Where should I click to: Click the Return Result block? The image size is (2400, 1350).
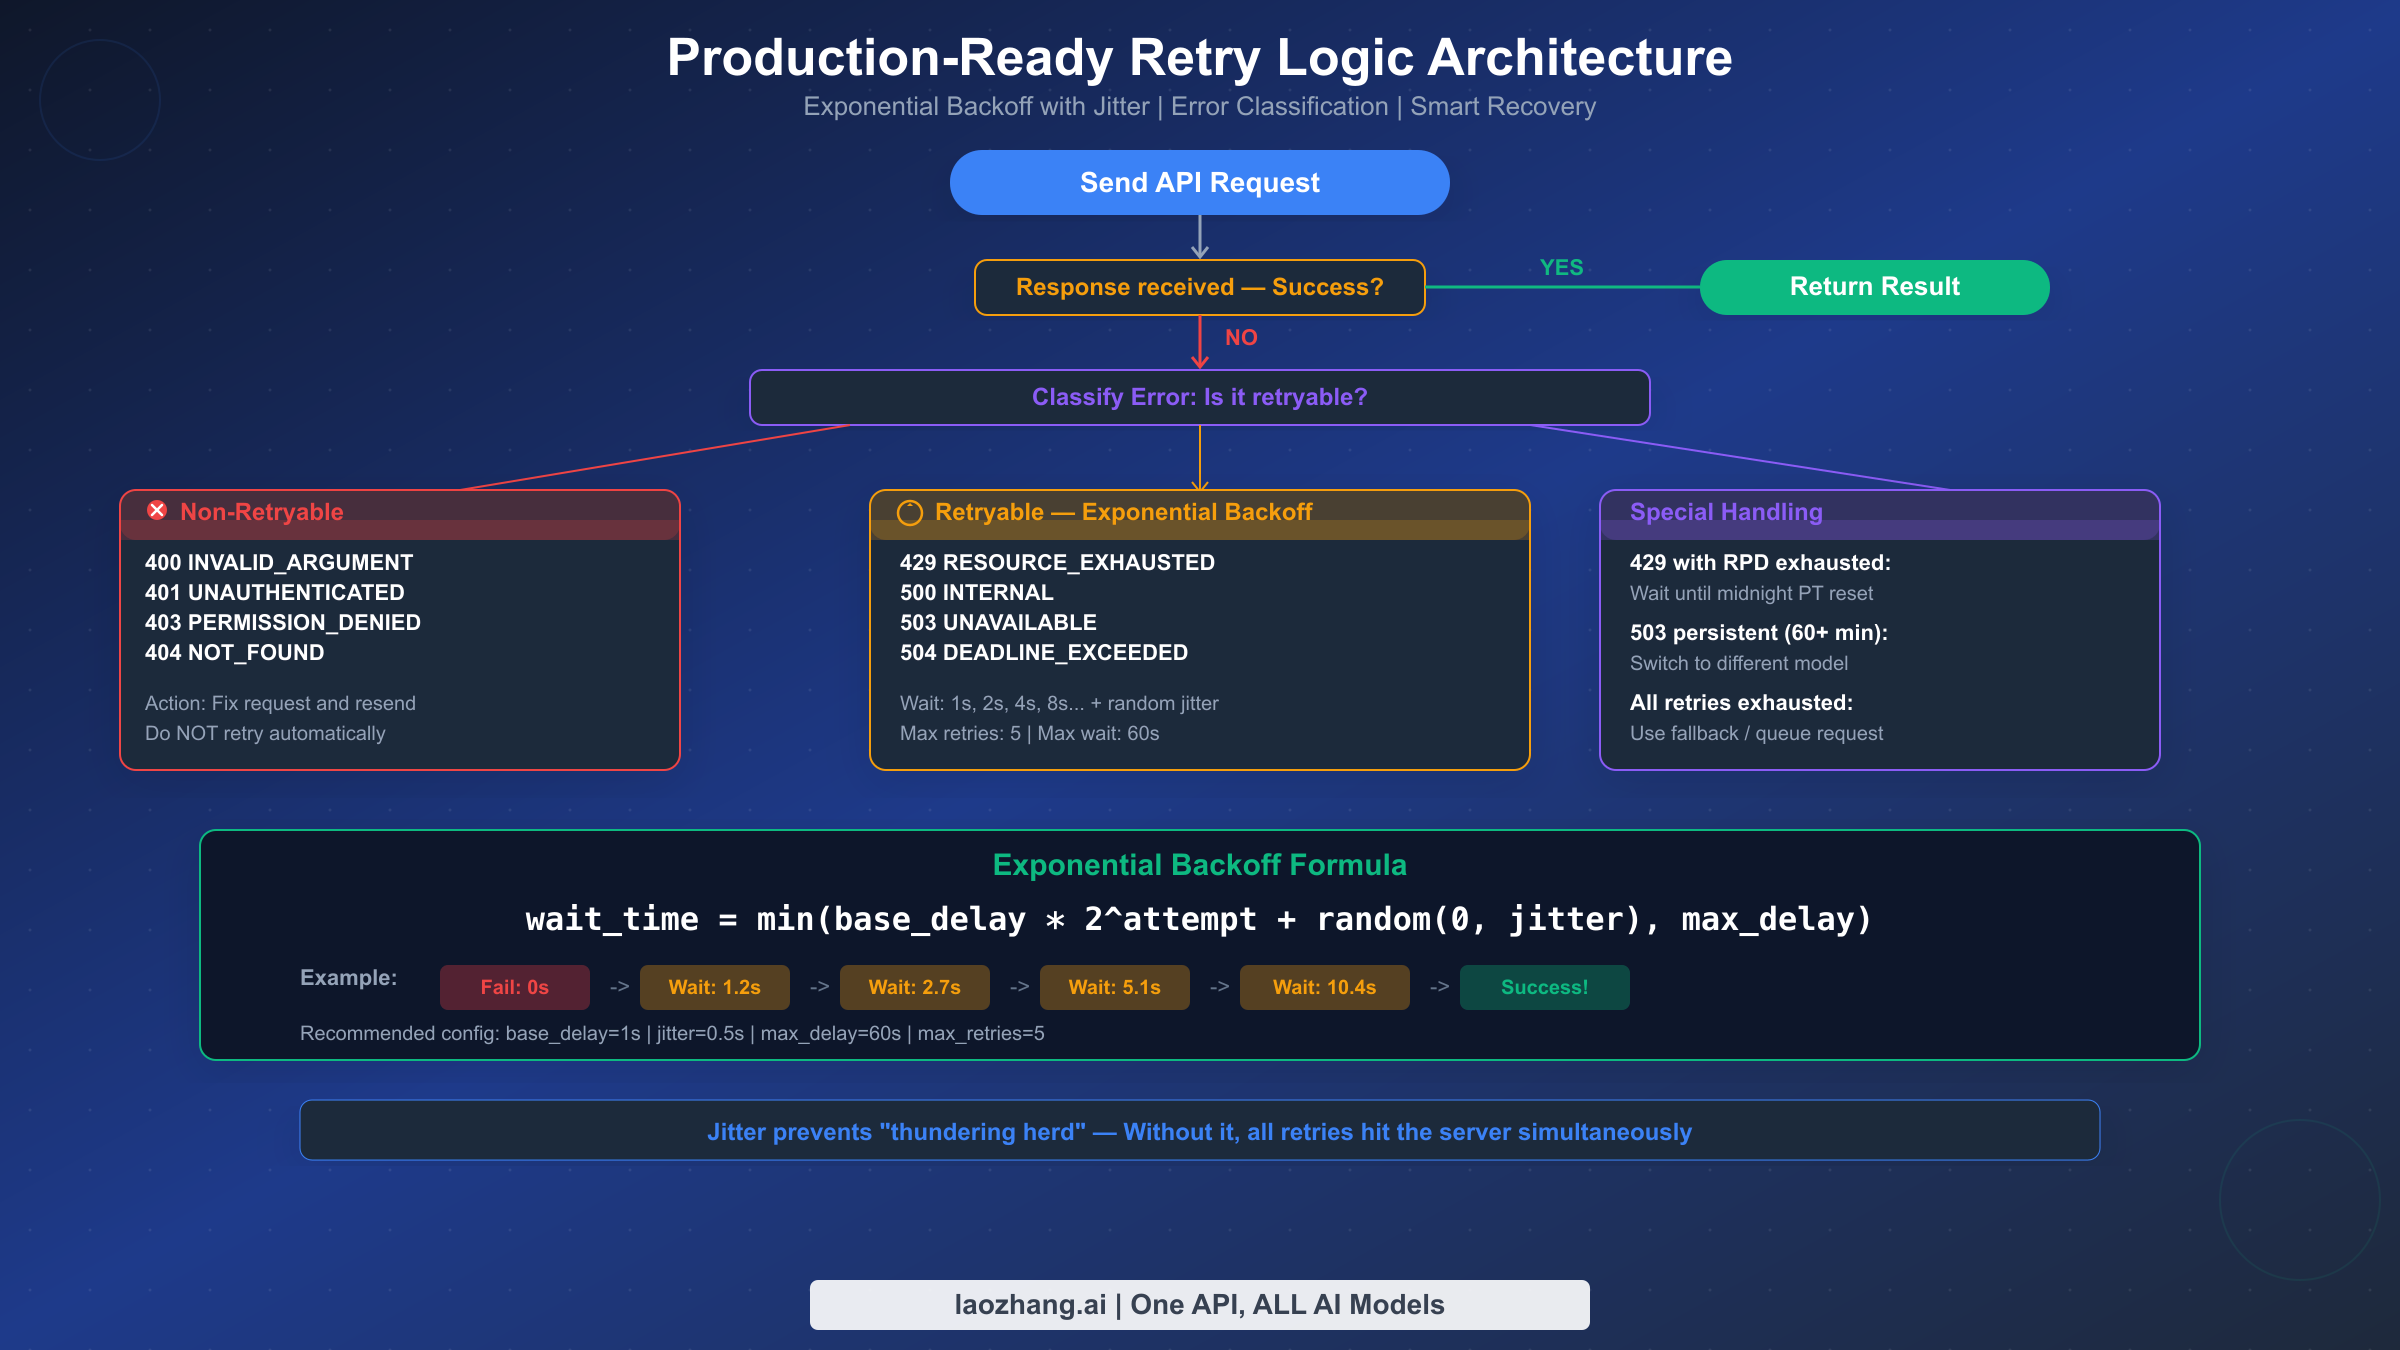(x=1873, y=287)
